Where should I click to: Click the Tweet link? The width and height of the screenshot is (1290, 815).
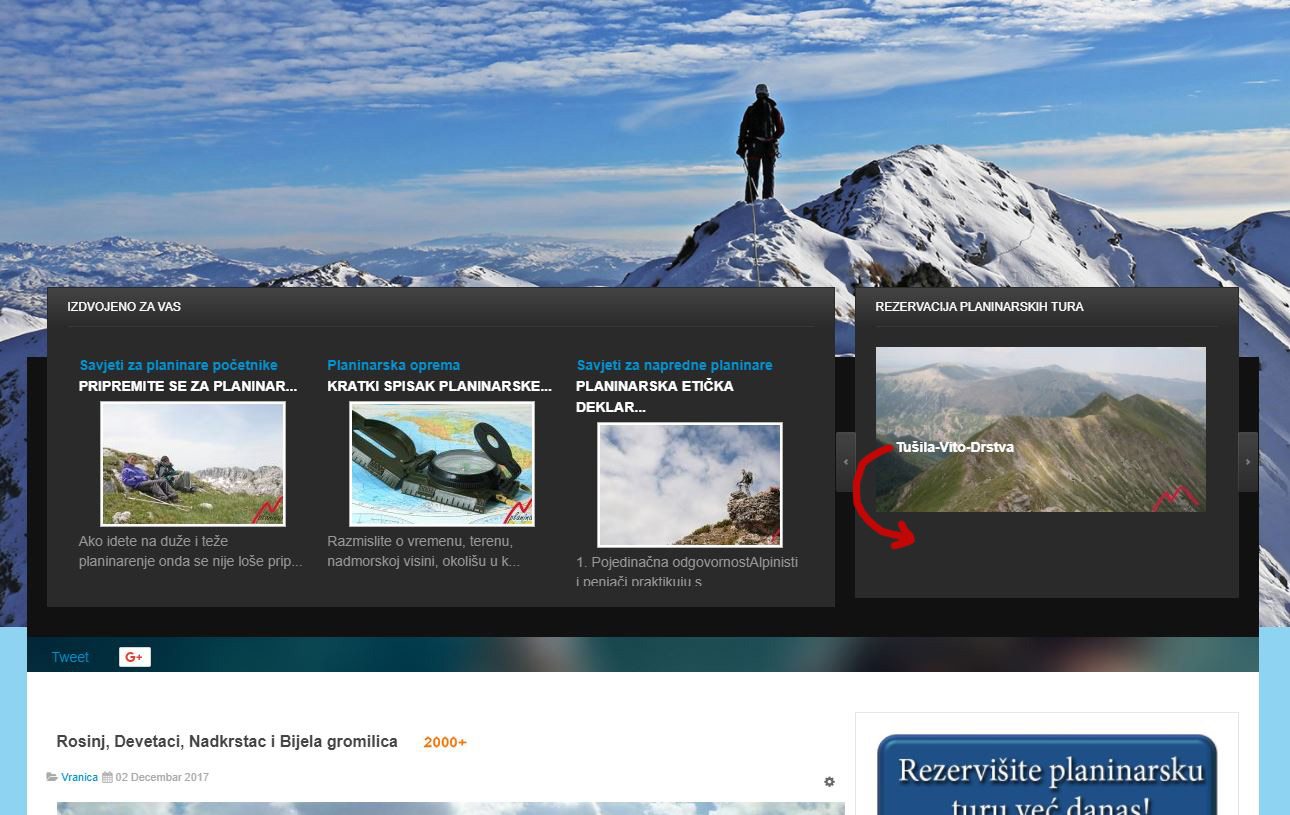click(x=70, y=657)
